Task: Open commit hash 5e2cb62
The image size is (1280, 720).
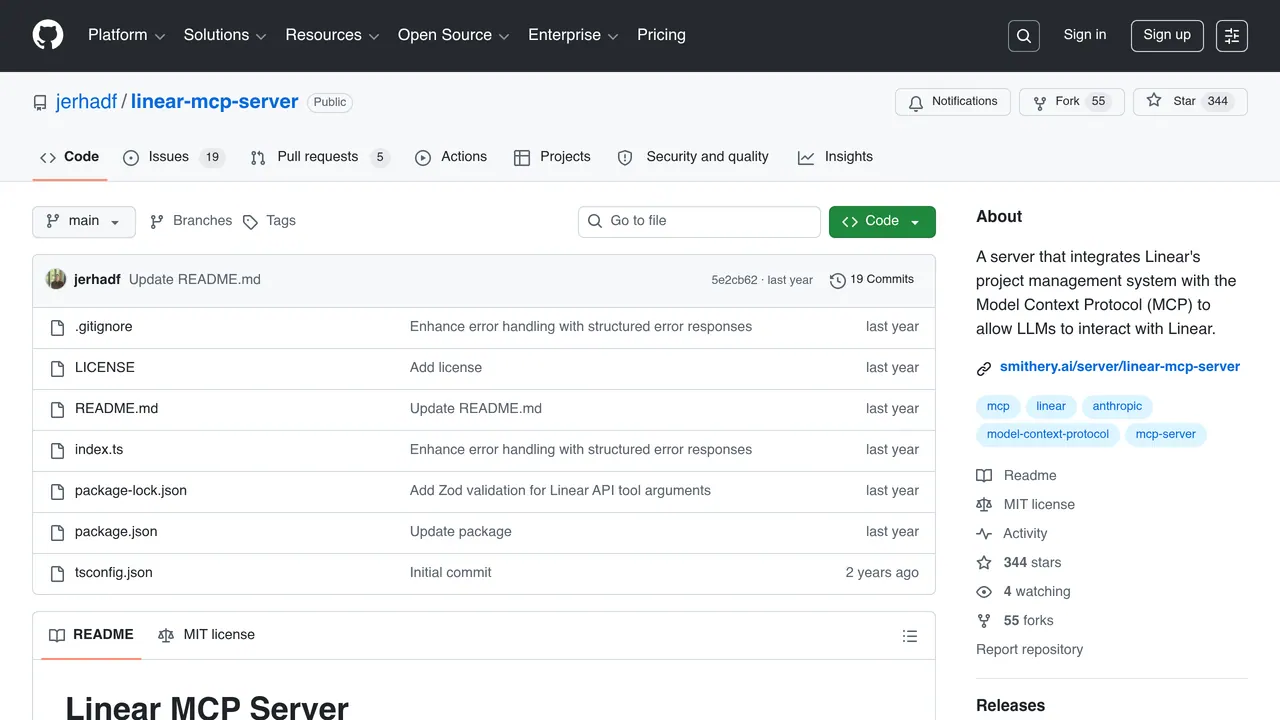Action: [x=734, y=281]
